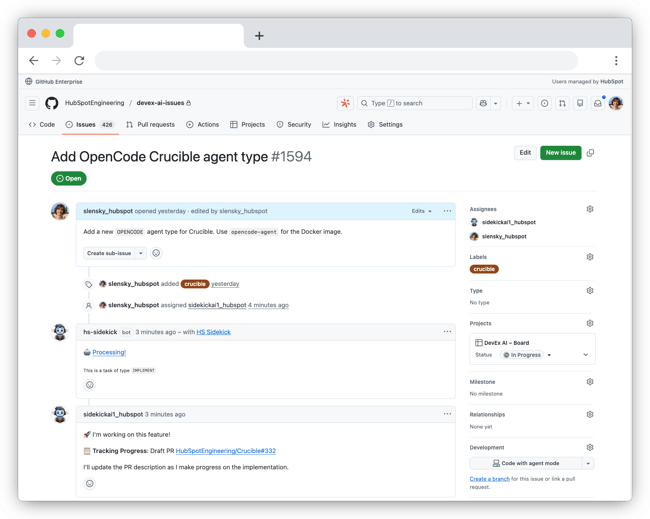The width and height of the screenshot is (650, 519).
Task: Add a reaction to the issue description
Action: pos(156,253)
